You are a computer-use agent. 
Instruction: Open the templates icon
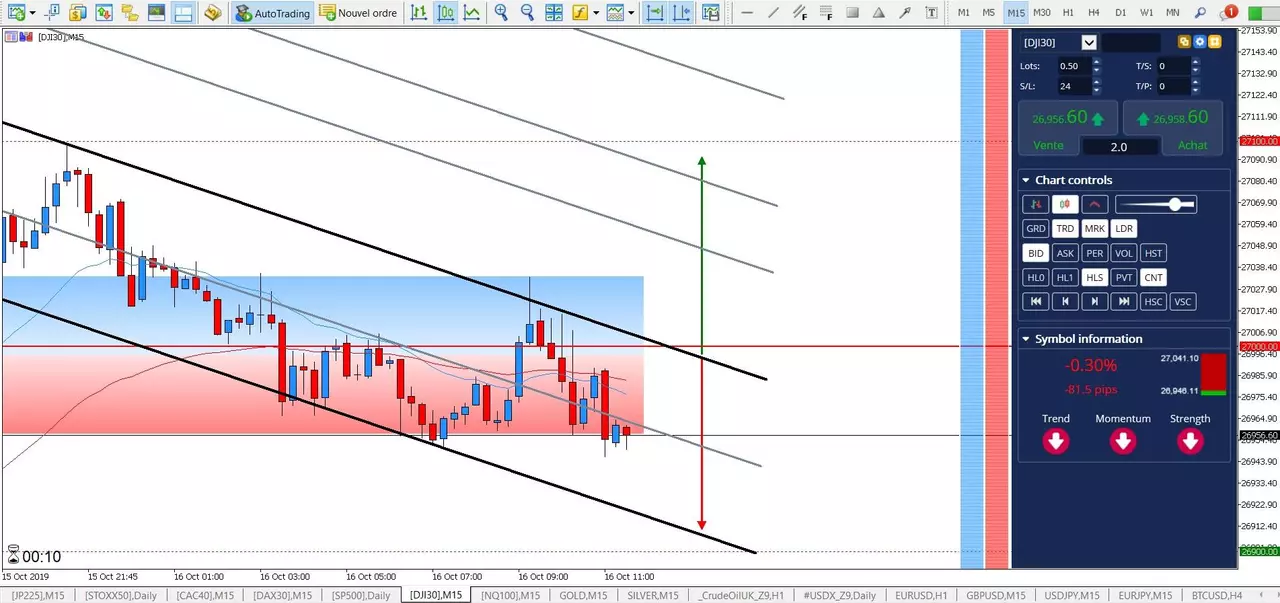tap(613, 13)
